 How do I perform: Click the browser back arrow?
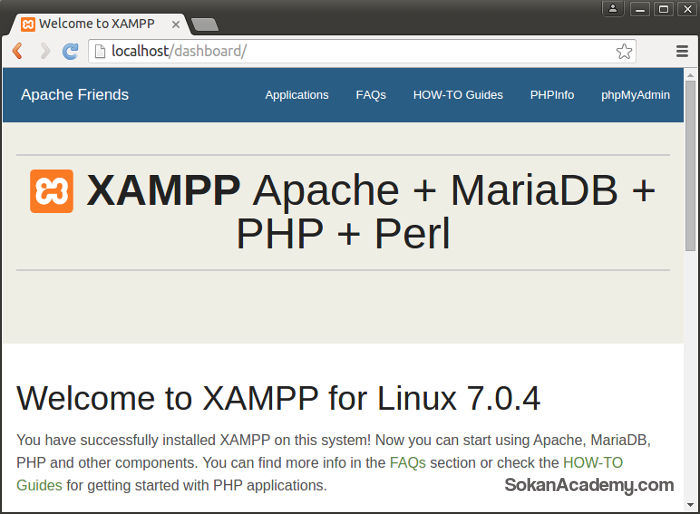coord(18,51)
